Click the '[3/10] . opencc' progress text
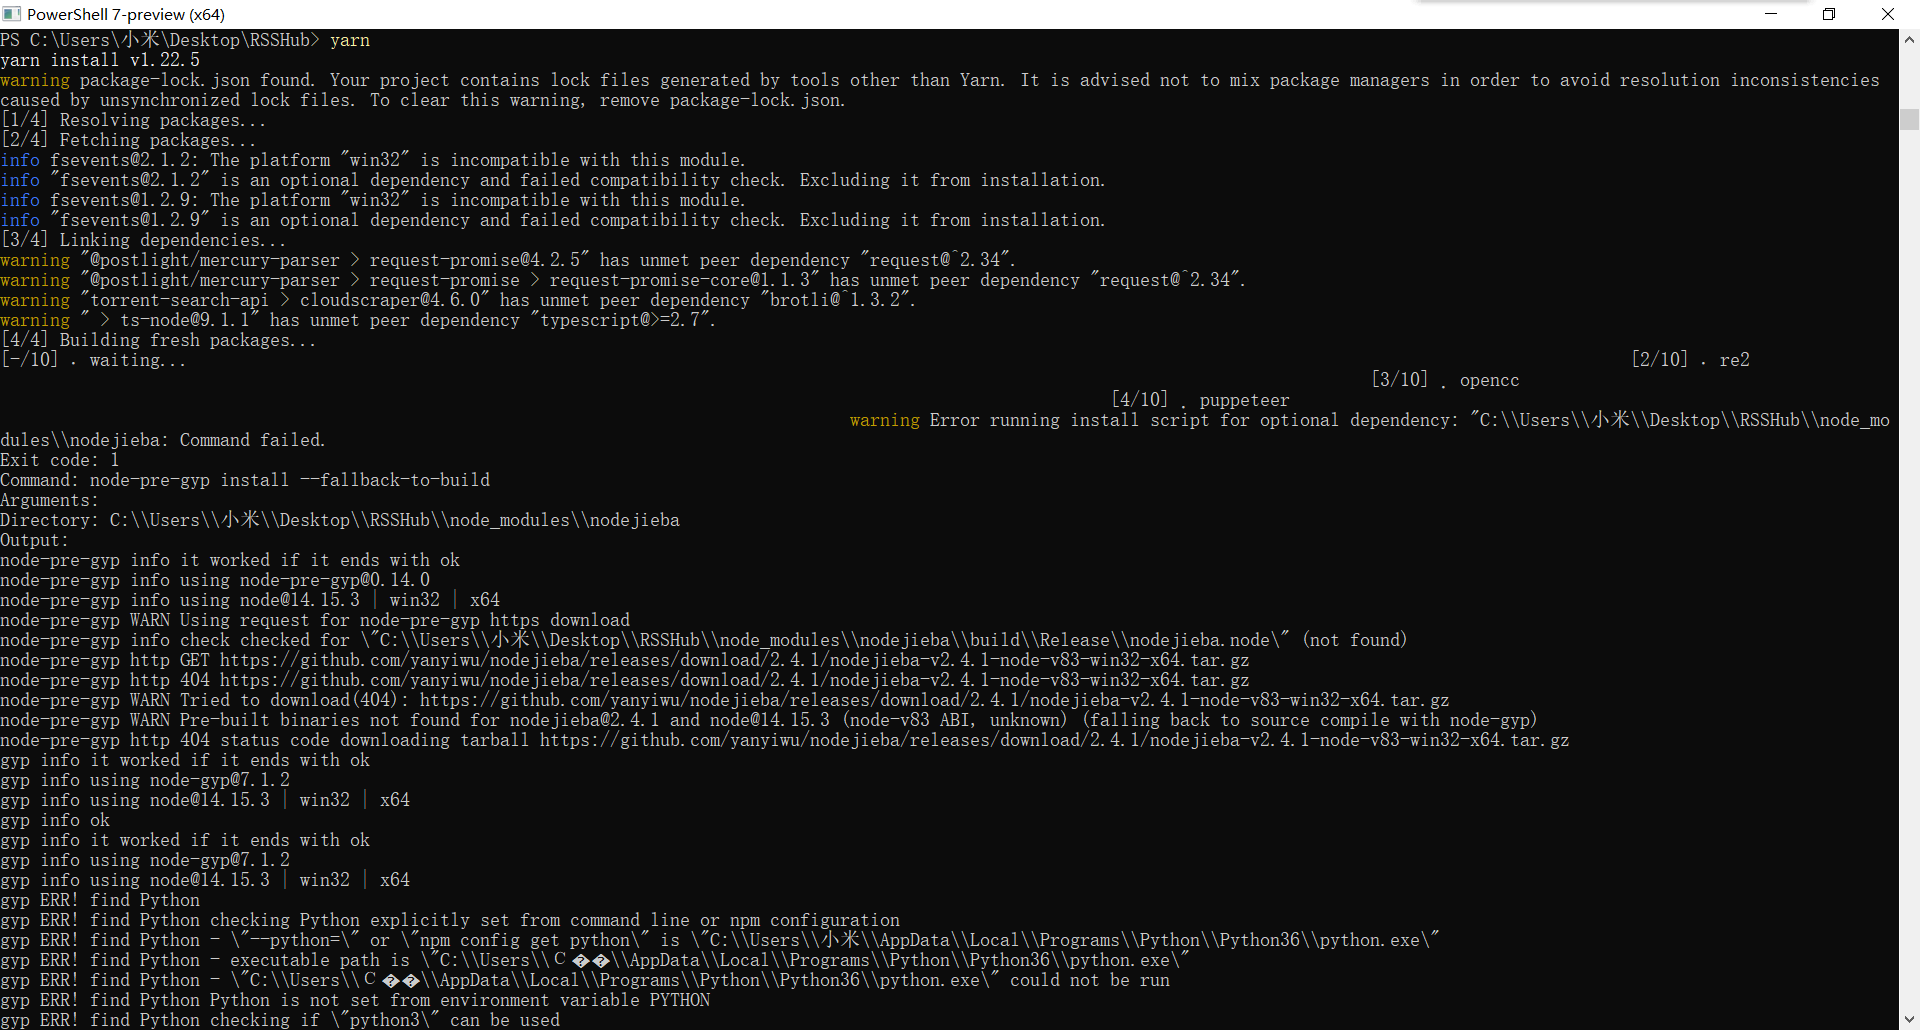The image size is (1920, 1030). (x=1445, y=380)
